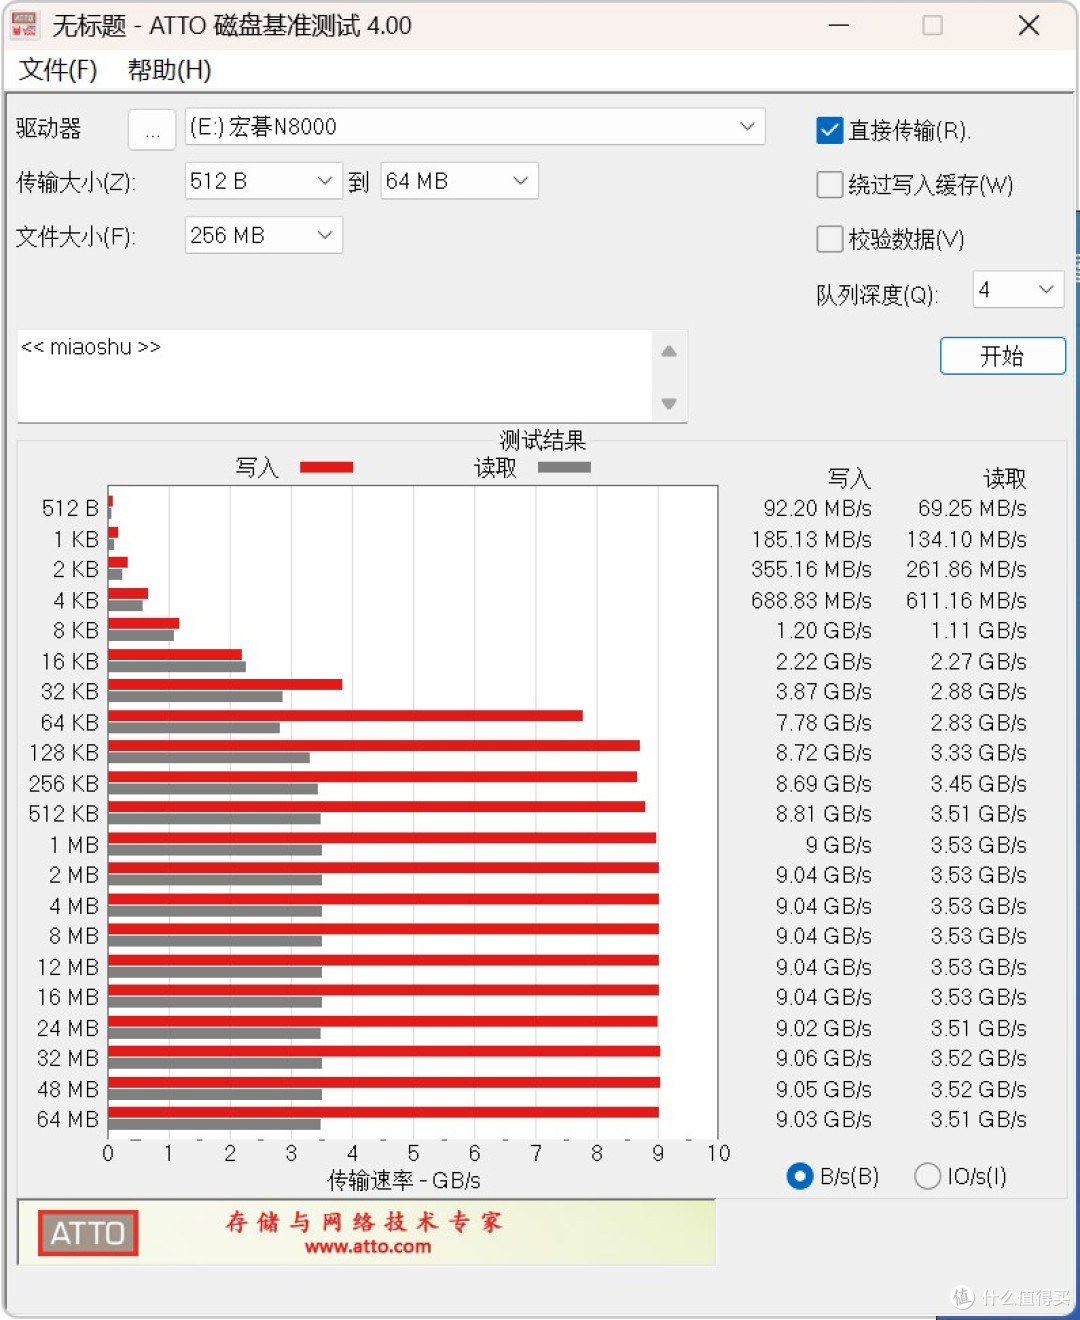Viewport: 1080px width, 1320px height.
Task: Open the 文件(F) menu
Action: click(x=58, y=70)
